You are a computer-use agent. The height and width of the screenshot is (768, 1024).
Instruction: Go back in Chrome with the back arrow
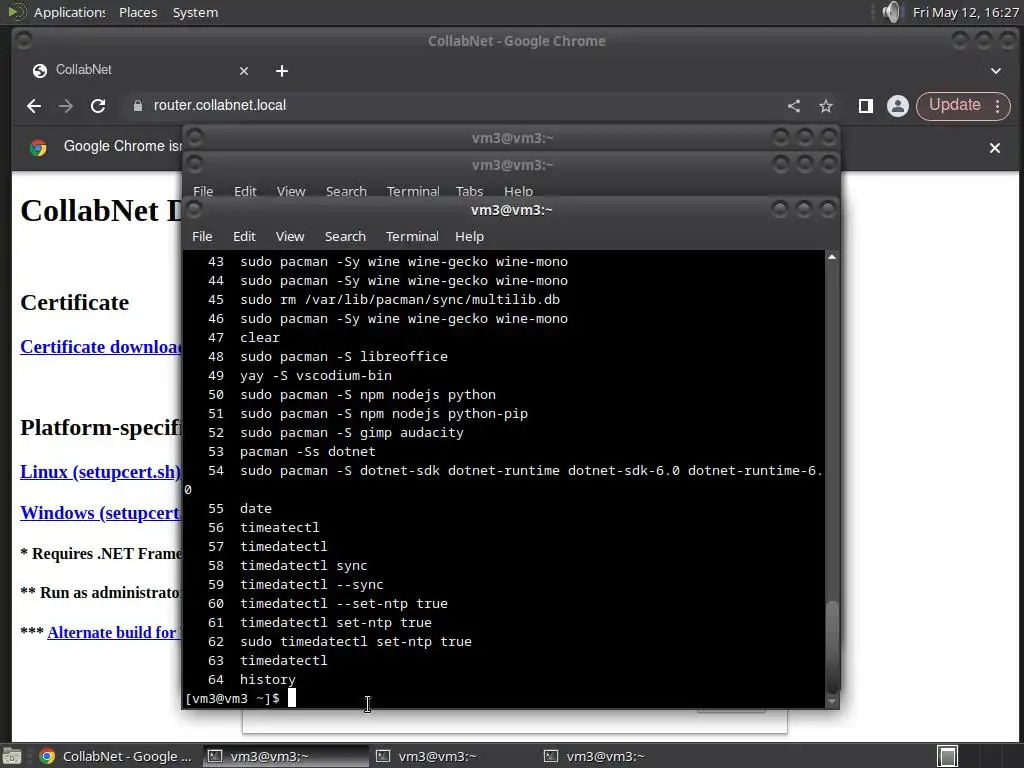click(x=34, y=106)
